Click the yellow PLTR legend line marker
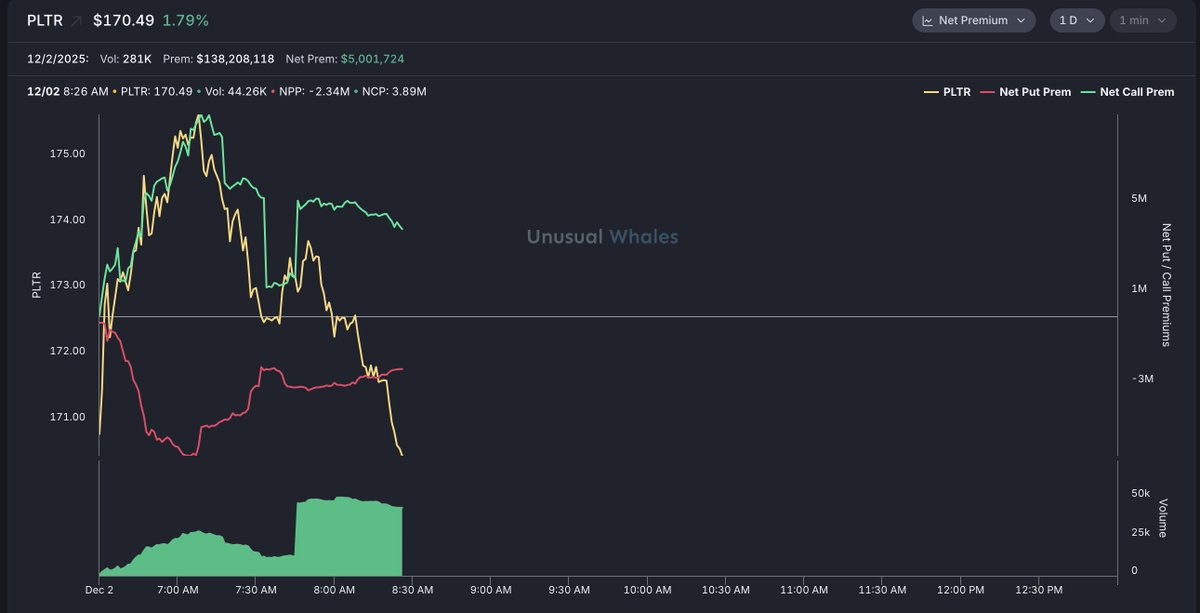 point(931,92)
